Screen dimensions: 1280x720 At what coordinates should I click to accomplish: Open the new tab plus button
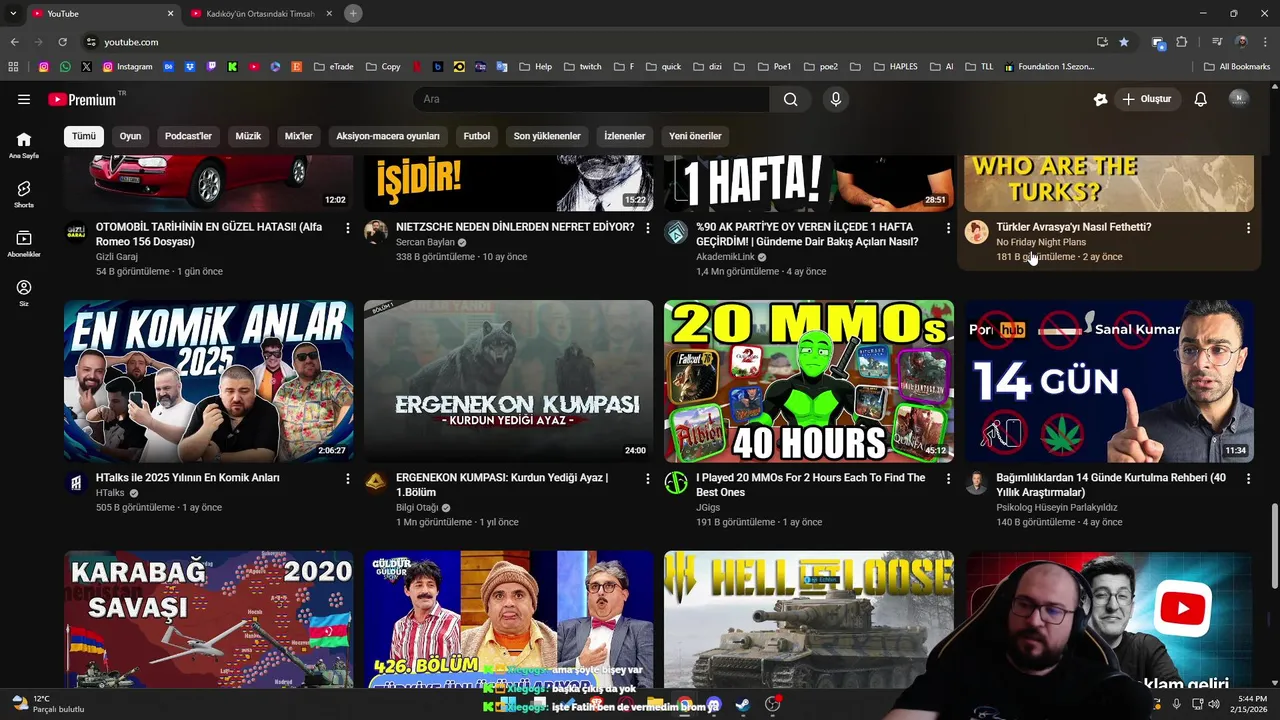click(353, 13)
